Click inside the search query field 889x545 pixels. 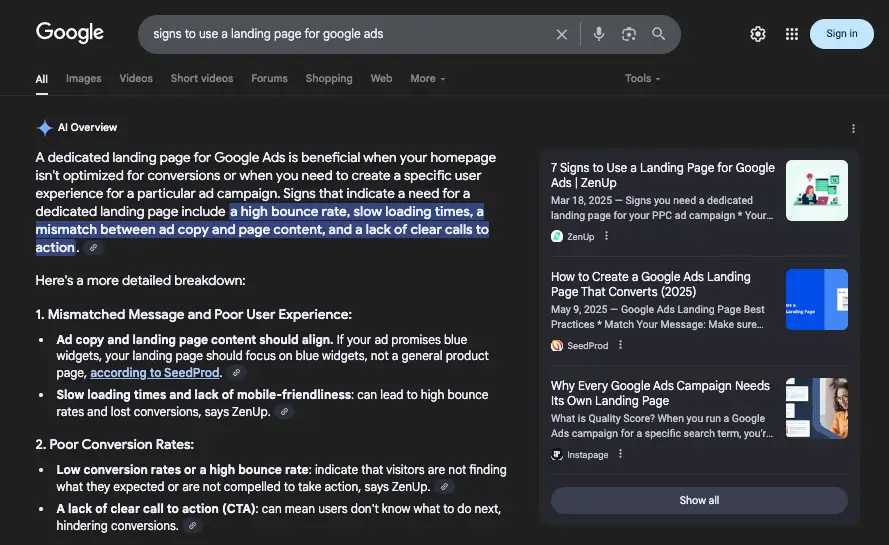pyautogui.click(x=346, y=34)
